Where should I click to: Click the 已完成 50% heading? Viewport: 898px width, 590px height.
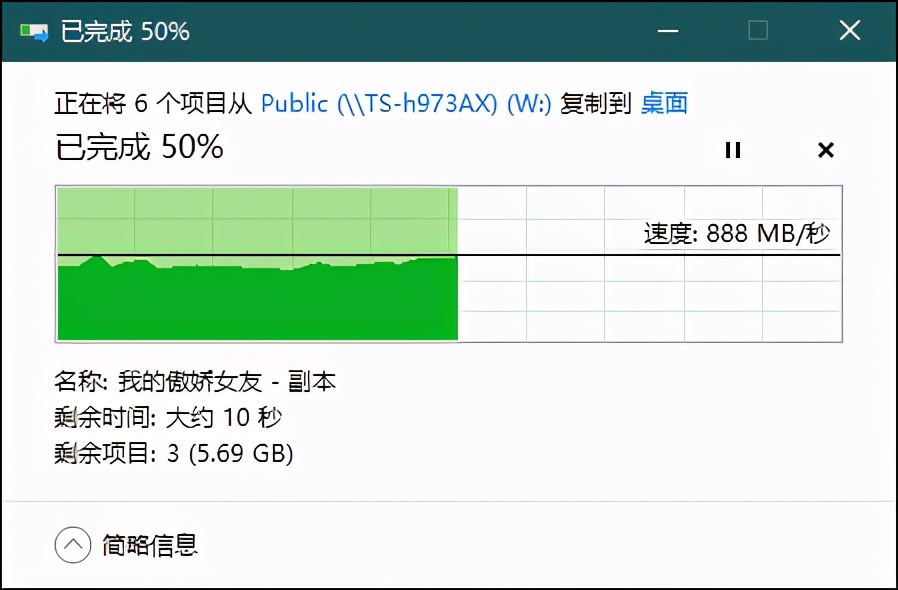(139, 147)
